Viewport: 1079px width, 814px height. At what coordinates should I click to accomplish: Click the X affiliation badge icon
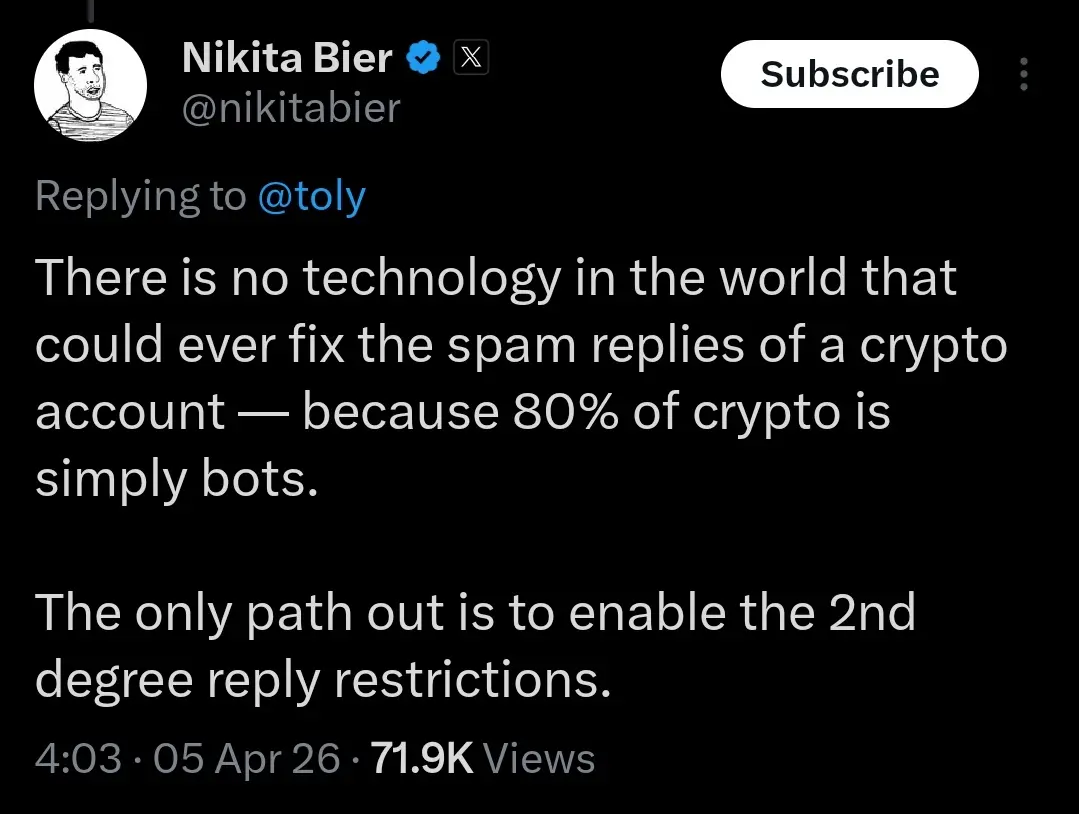tap(471, 60)
